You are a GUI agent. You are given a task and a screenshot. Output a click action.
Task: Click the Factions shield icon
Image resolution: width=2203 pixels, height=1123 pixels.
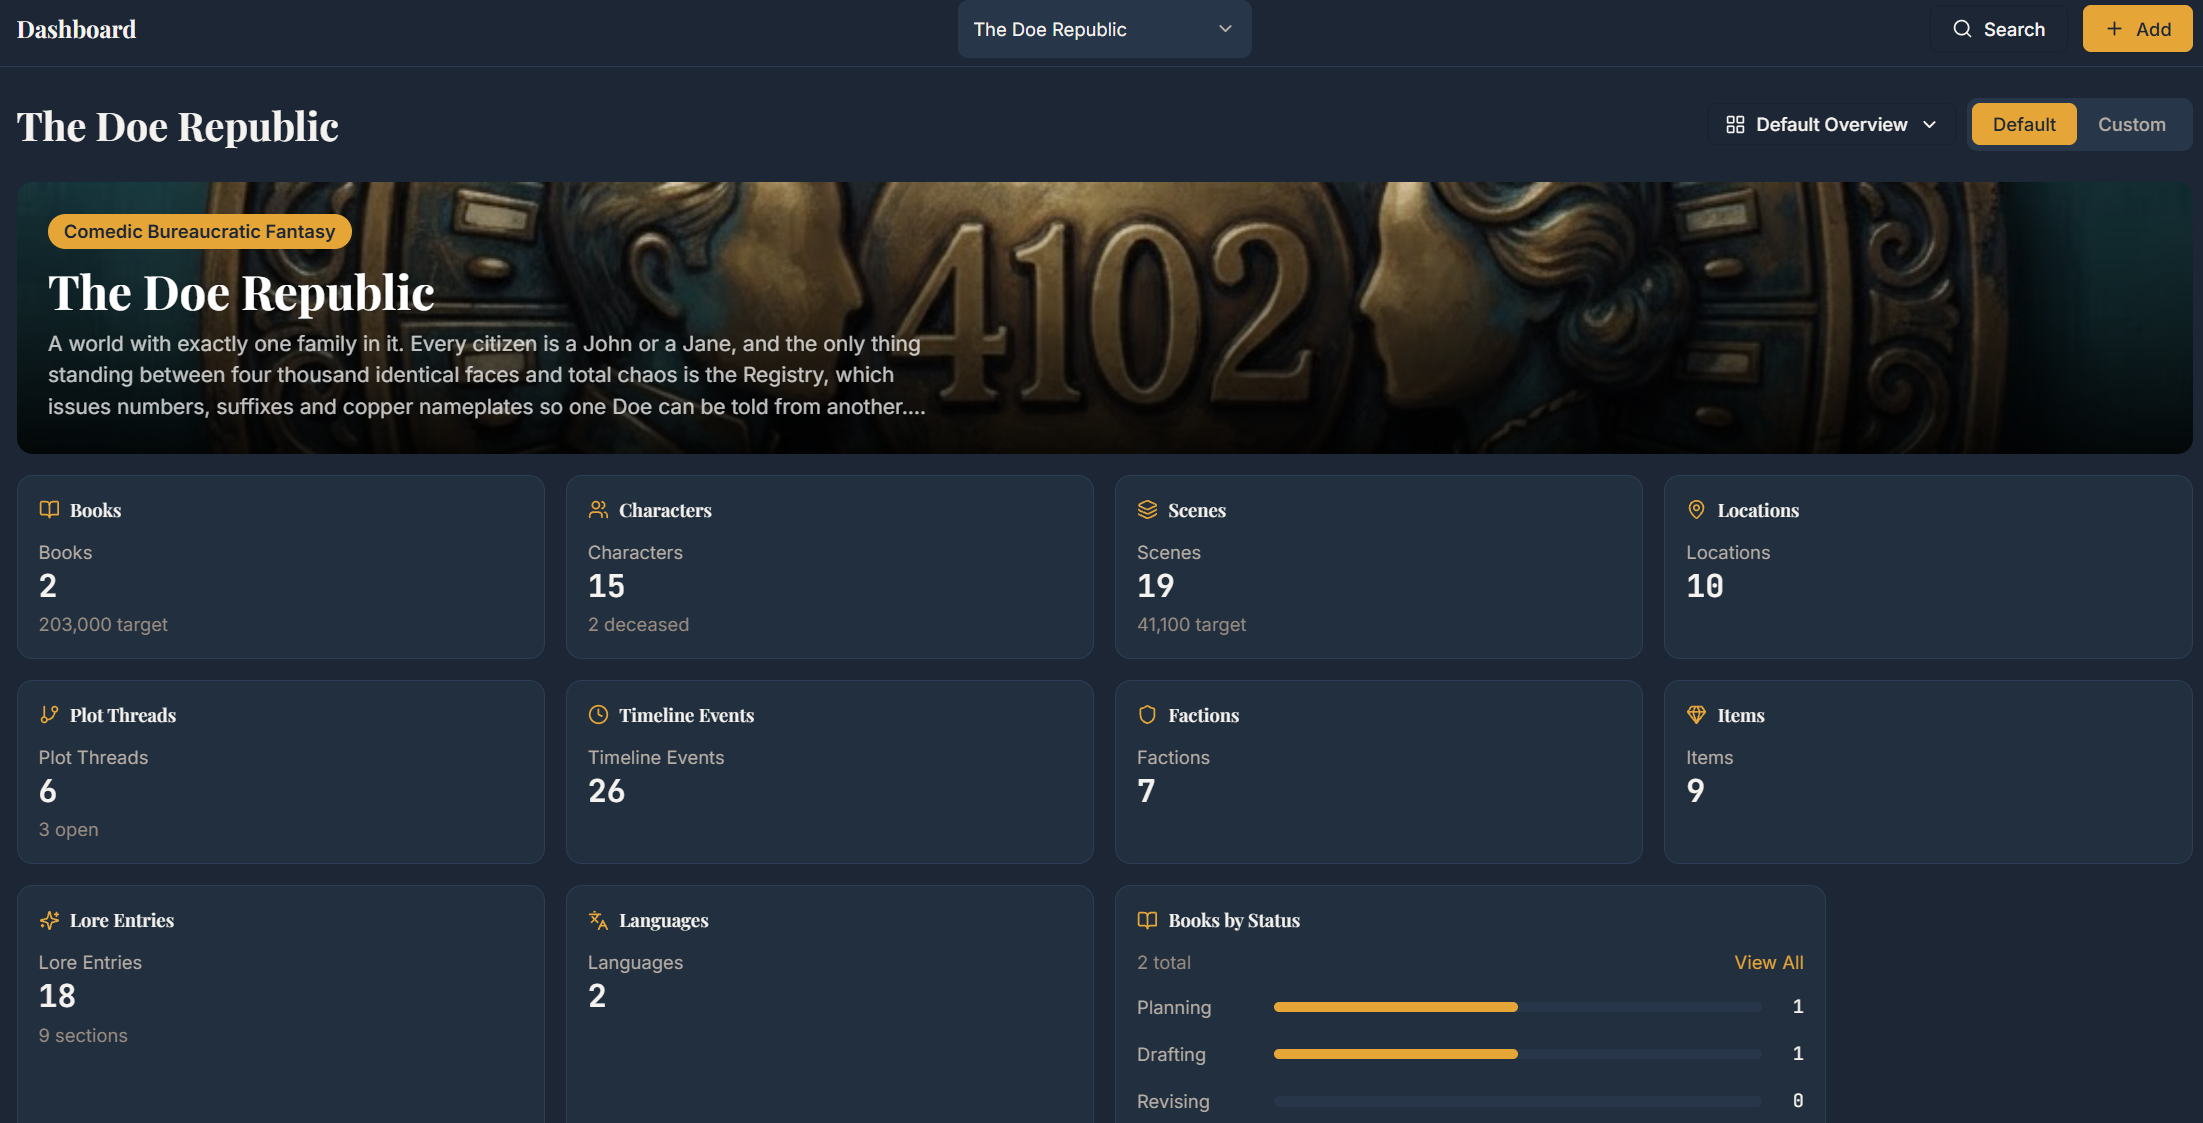click(x=1147, y=715)
